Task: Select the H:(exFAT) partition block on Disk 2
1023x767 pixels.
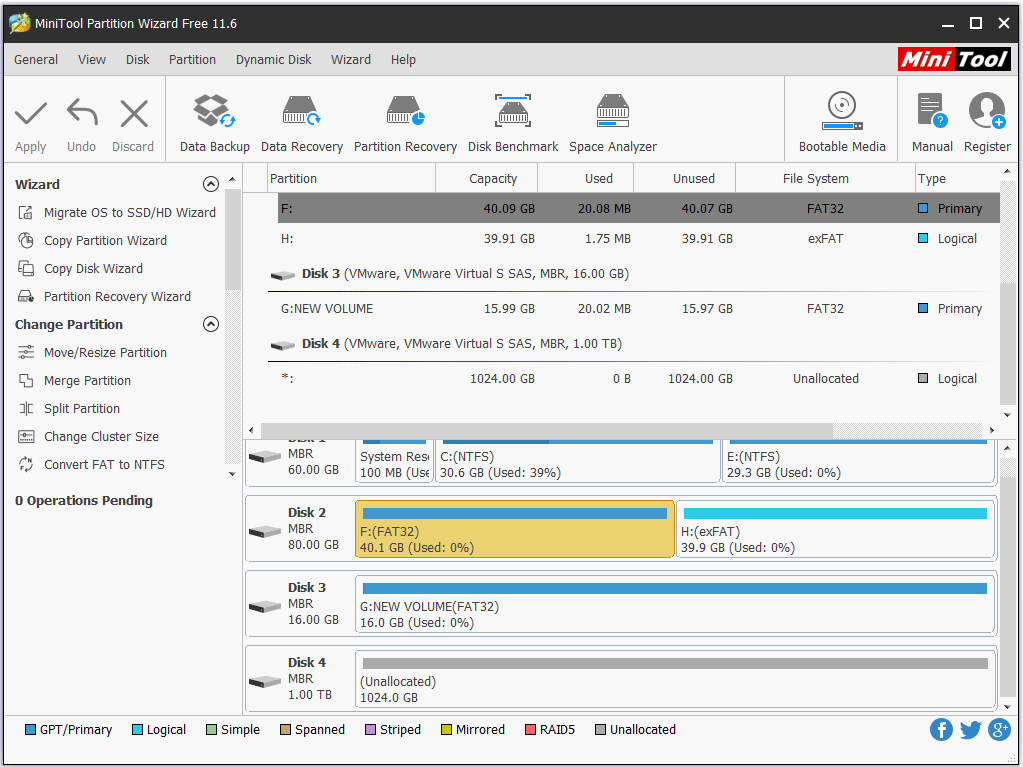Action: [836, 529]
